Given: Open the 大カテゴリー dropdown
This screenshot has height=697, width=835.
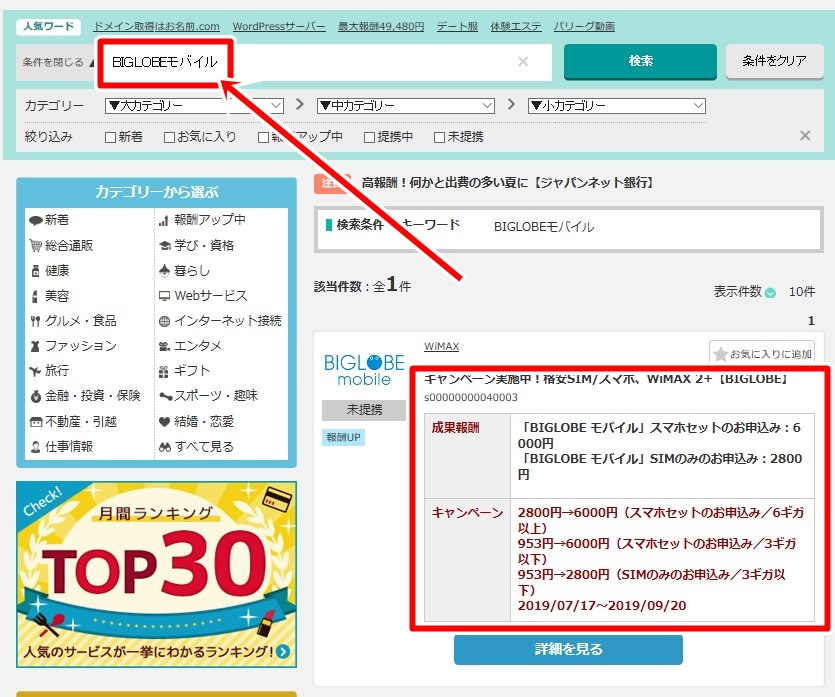Looking at the screenshot, I should (x=194, y=105).
